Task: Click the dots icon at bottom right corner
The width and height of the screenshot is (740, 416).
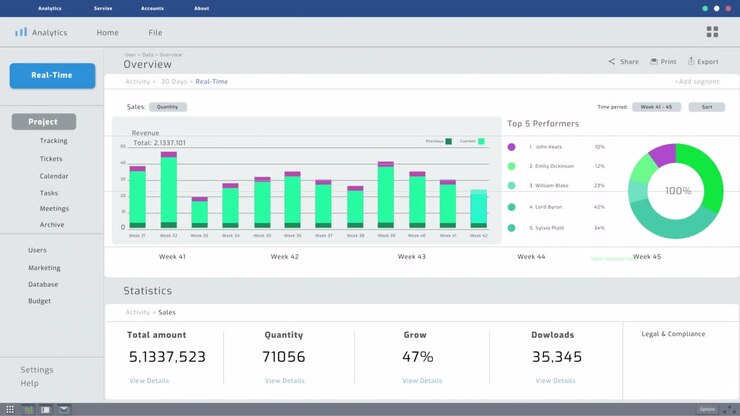Action: 731,410
